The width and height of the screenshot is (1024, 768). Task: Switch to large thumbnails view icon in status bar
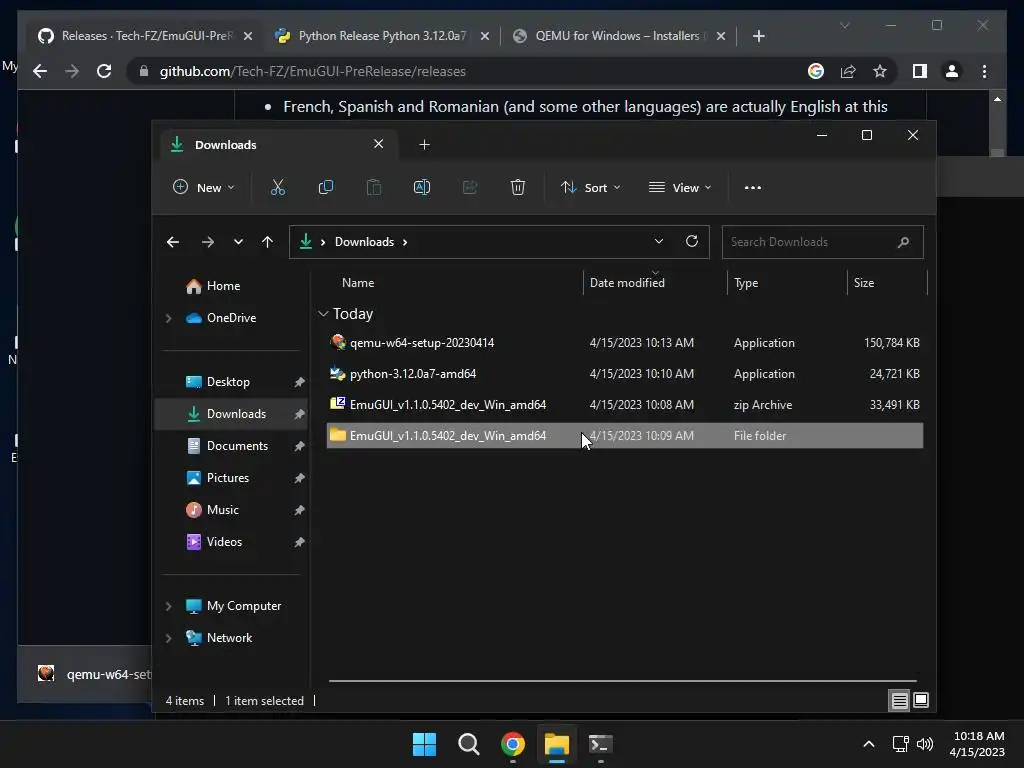click(921, 700)
